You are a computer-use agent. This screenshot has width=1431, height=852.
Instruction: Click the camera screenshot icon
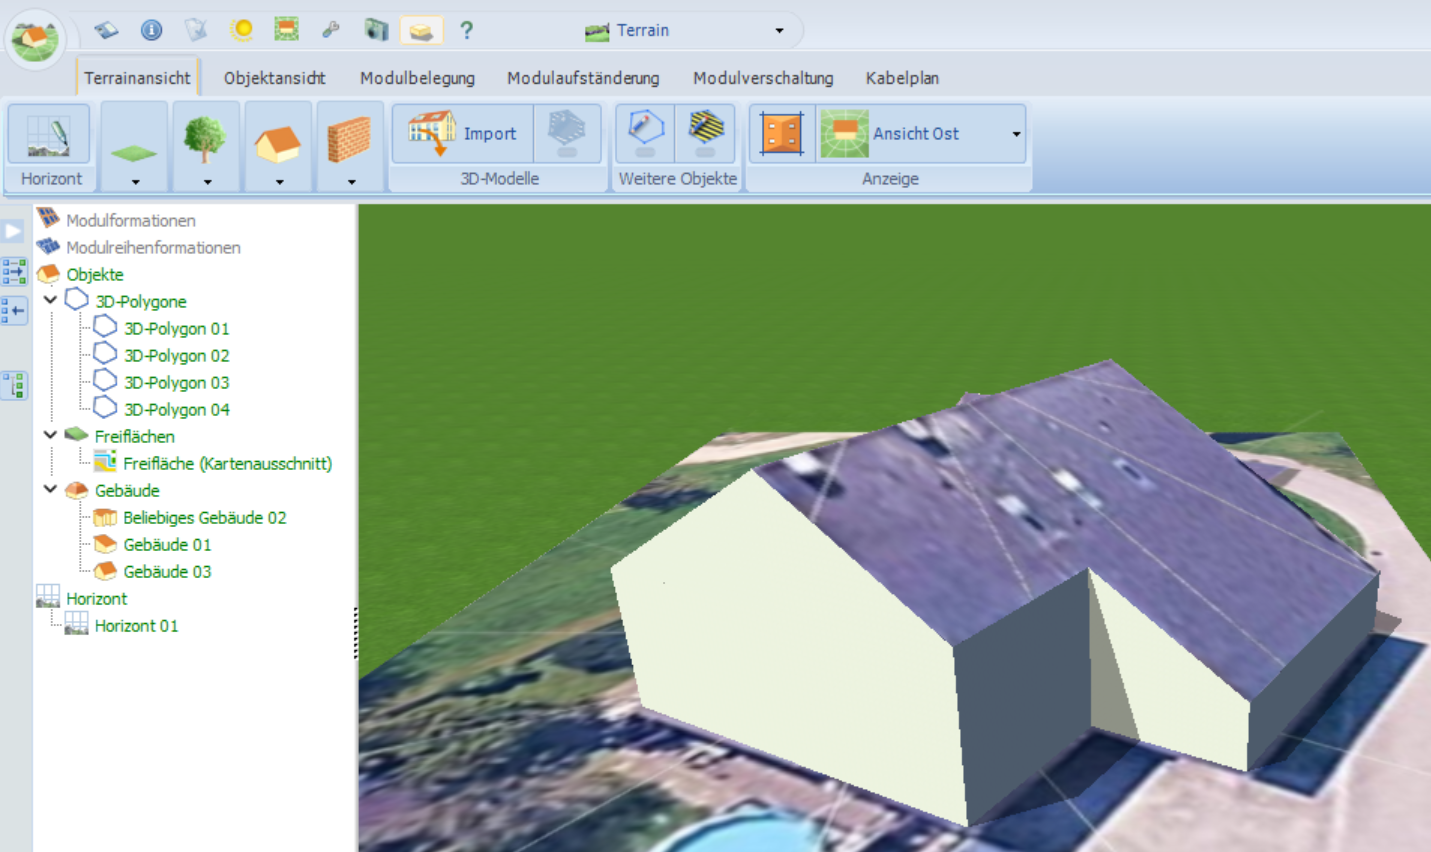click(x=376, y=30)
